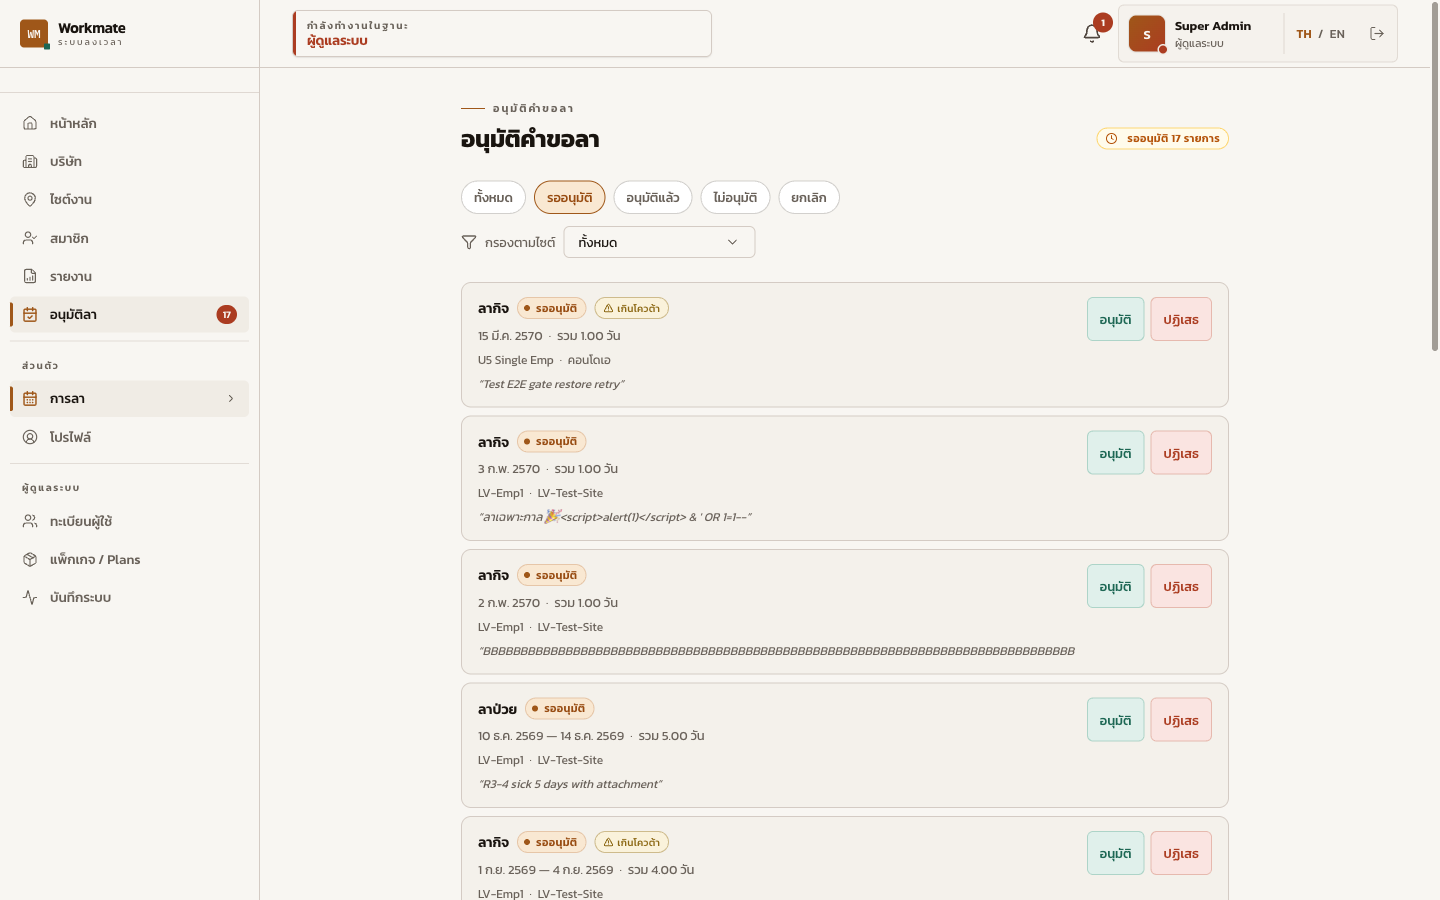Screen dimensions: 1440x900
Task: Approve the 1 ก.ย. 2569 leave request
Action: click(1115, 853)
